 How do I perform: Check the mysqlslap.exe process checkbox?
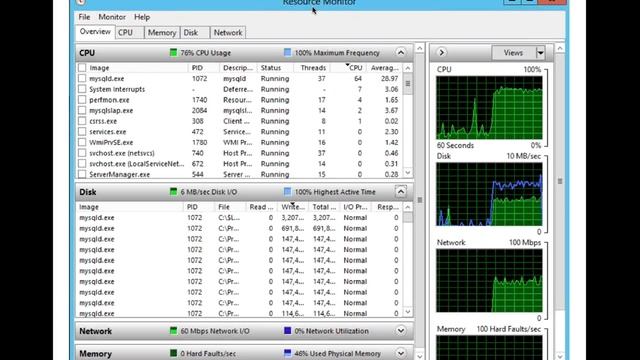point(82,110)
